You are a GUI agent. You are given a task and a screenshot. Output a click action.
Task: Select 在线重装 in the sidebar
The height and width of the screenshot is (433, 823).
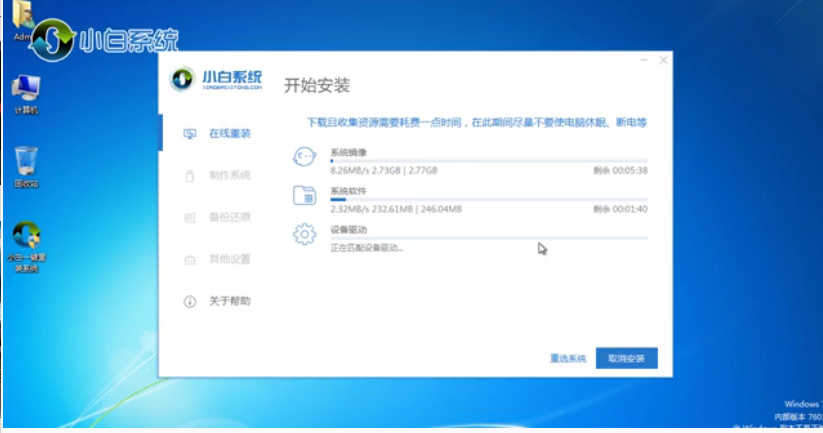[x=229, y=134]
